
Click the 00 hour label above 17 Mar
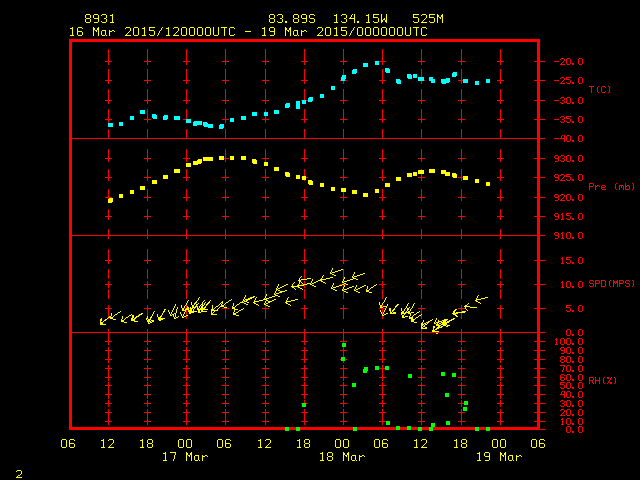(185, 444)
